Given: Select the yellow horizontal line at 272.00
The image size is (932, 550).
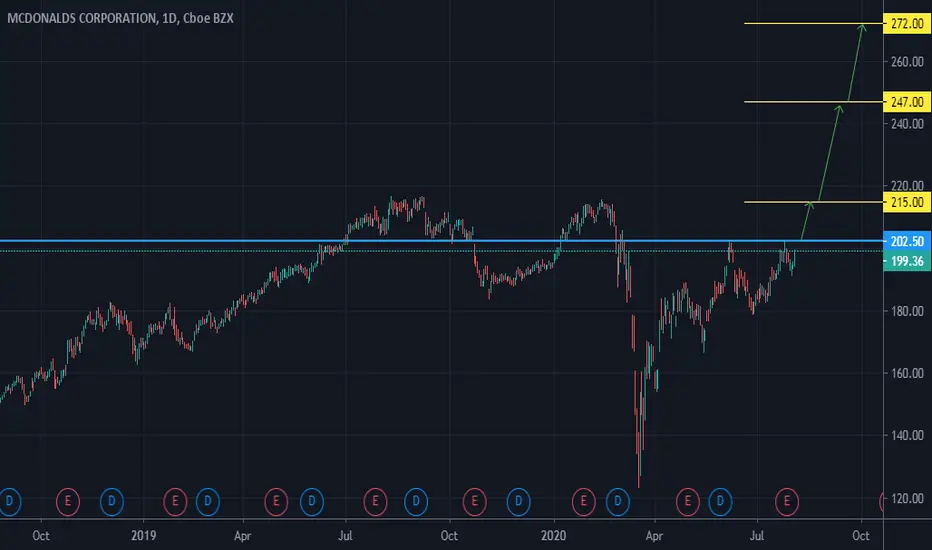Looking at the screenshot, I should coord(814,24).
